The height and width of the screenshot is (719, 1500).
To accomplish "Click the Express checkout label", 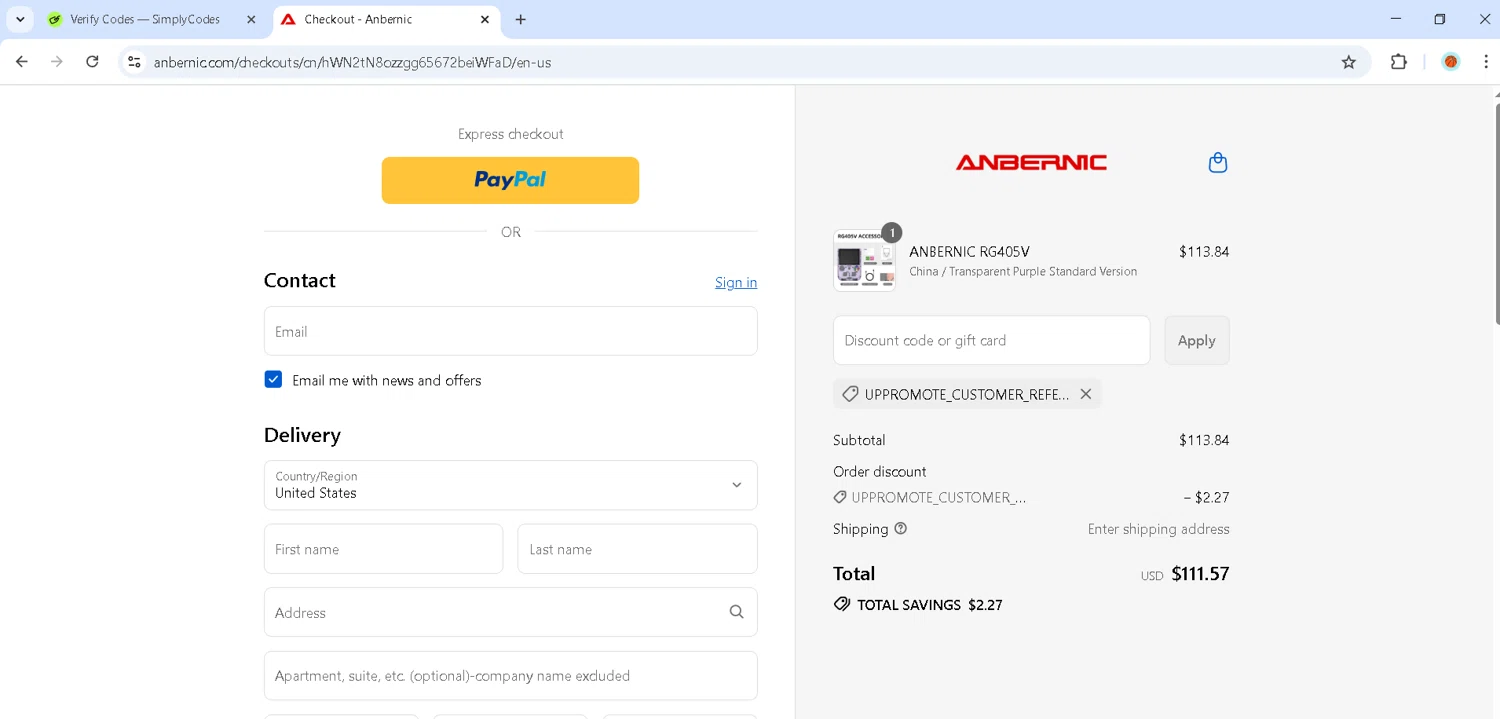I will pyautogui.click(x=510, y=134).
